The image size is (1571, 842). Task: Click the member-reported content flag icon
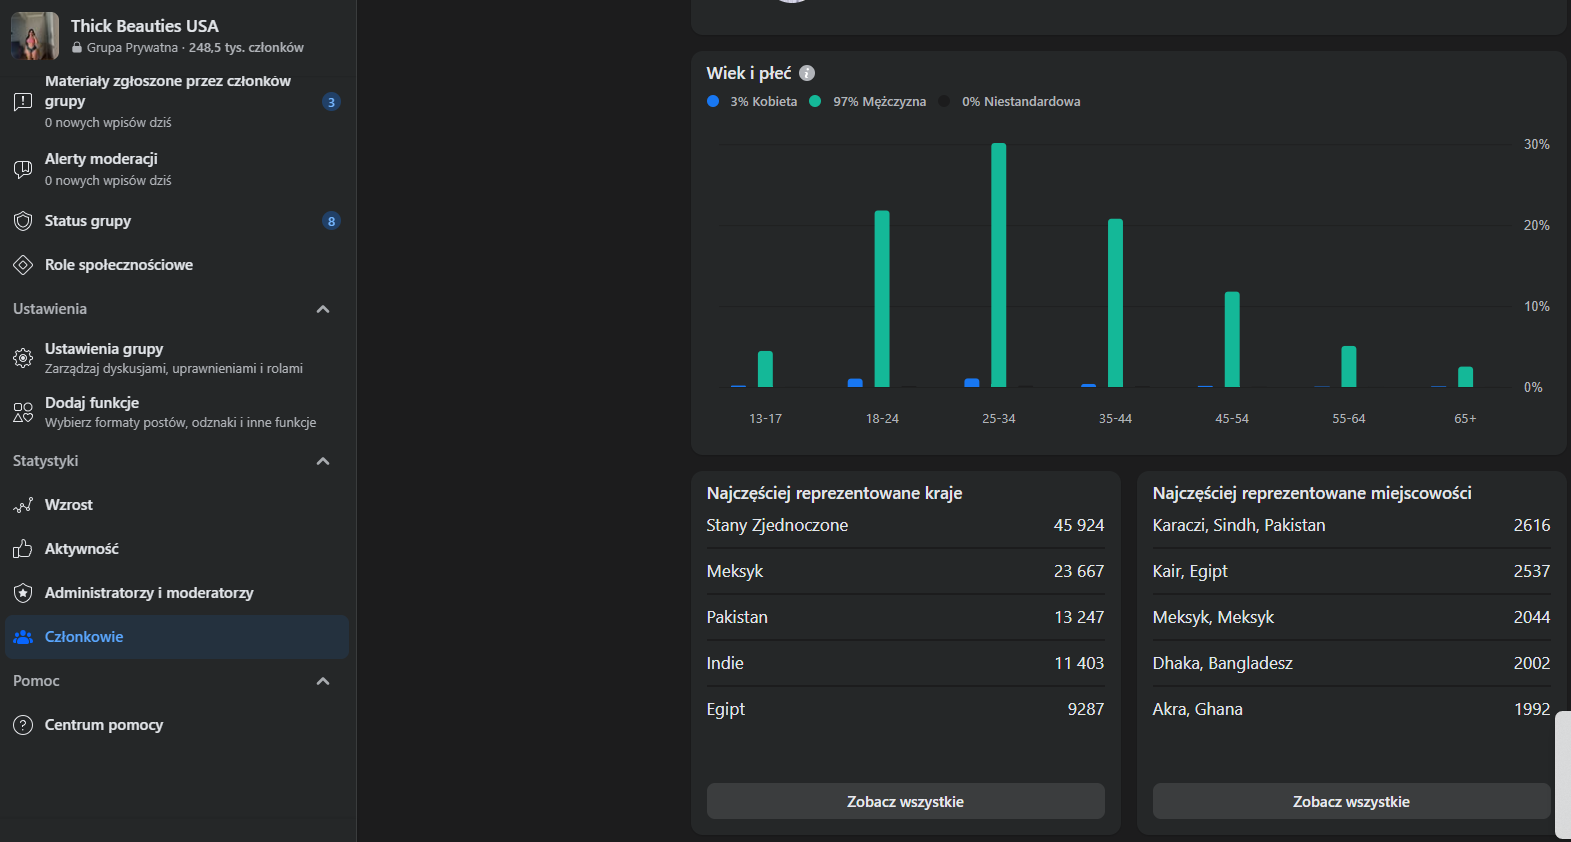23,101
